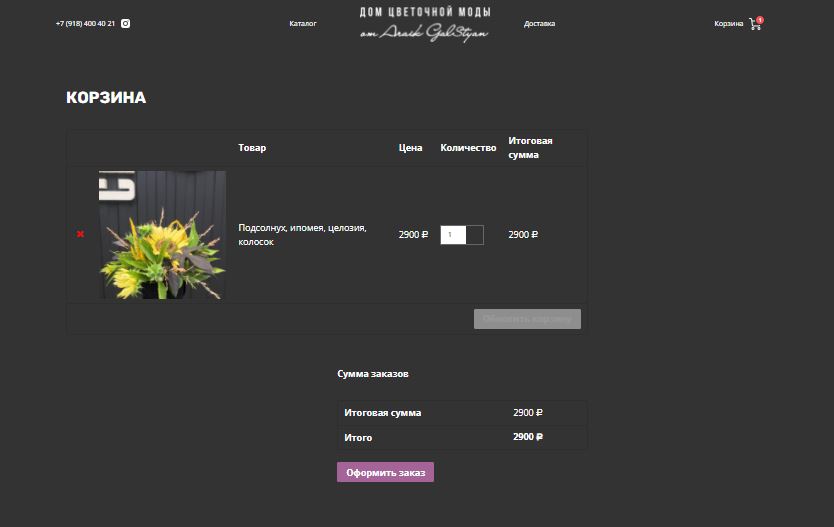The width and height of the screenshot is (834, 527).
Task: Open the Instagram icon in header
Action: click(x=126, y=23)
